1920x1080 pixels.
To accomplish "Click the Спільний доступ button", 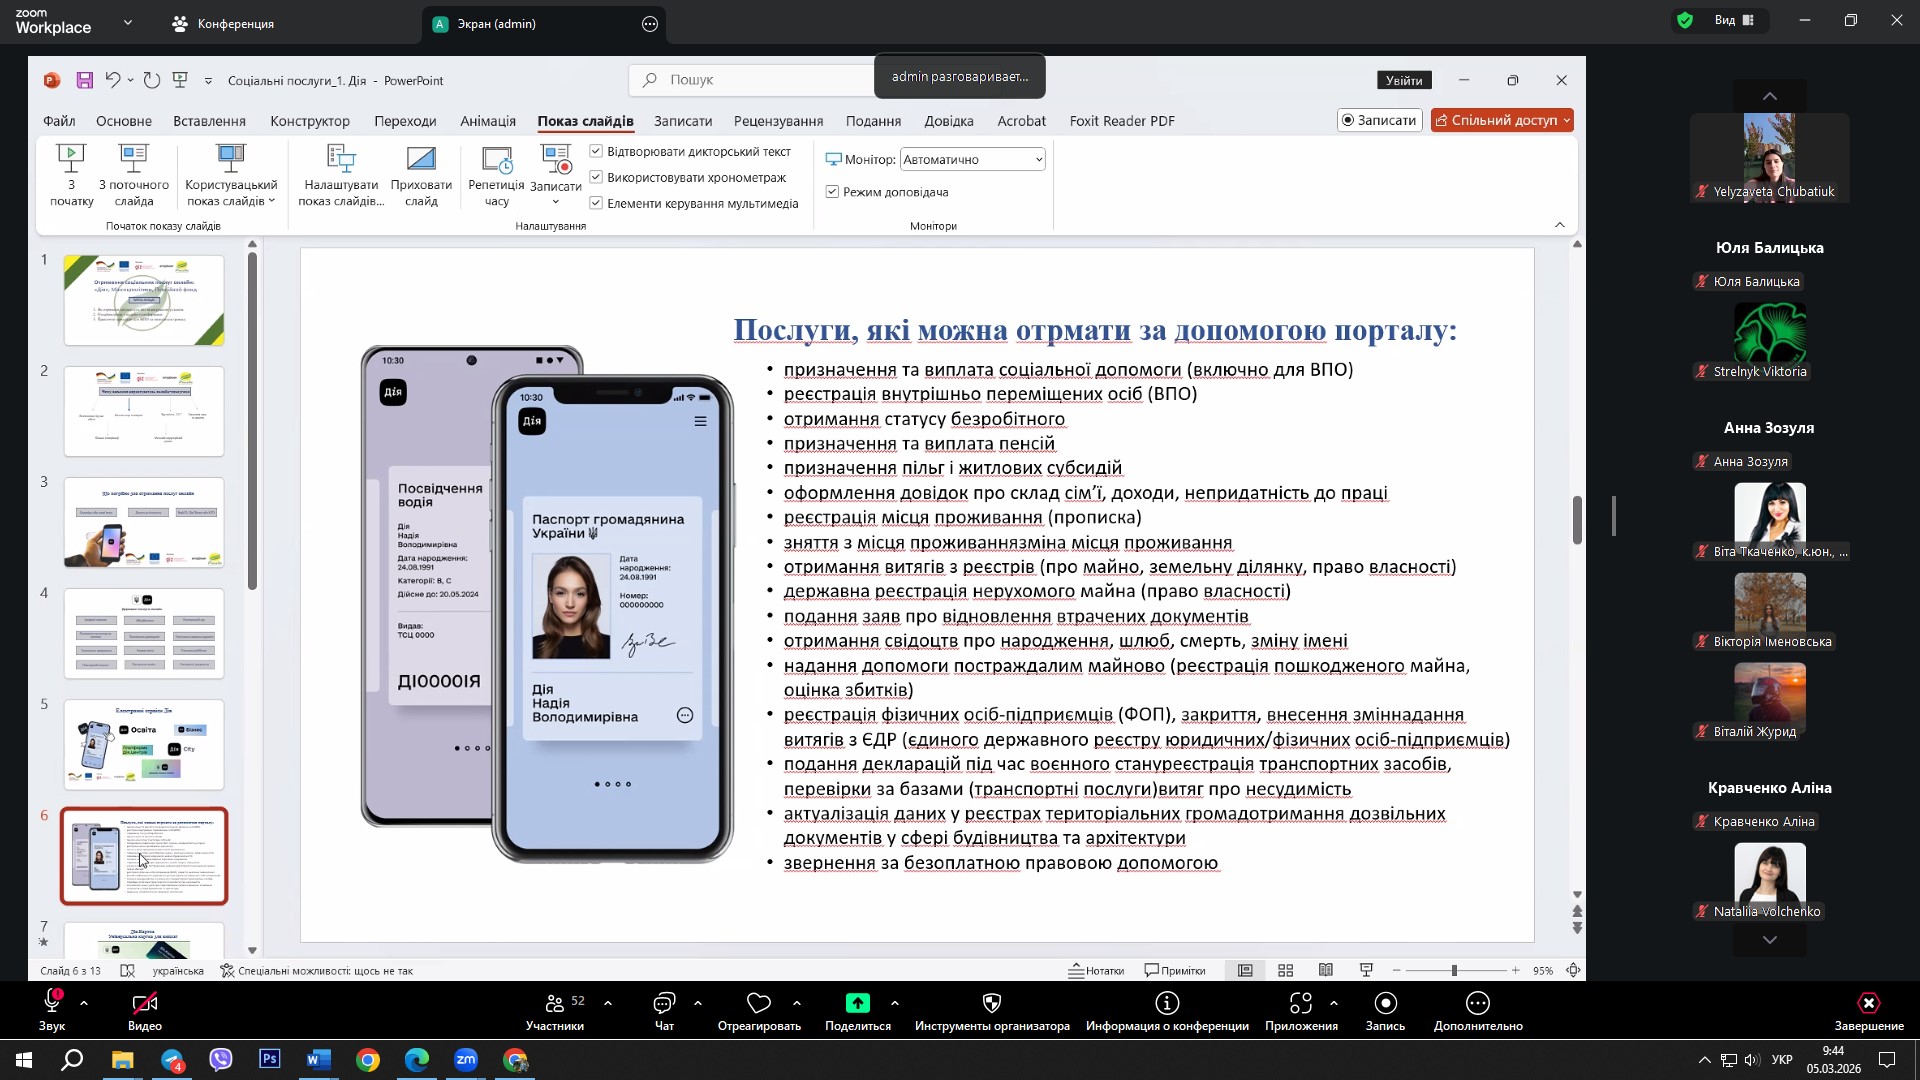I will click(x=1496, y=120).
